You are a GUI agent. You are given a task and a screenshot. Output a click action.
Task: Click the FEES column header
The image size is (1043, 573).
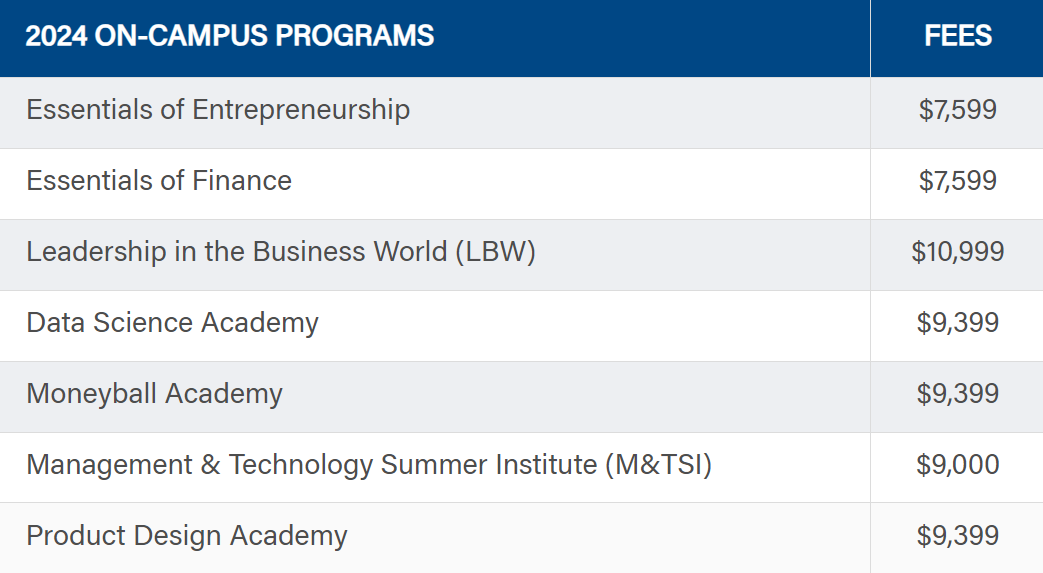click(958, 36)
